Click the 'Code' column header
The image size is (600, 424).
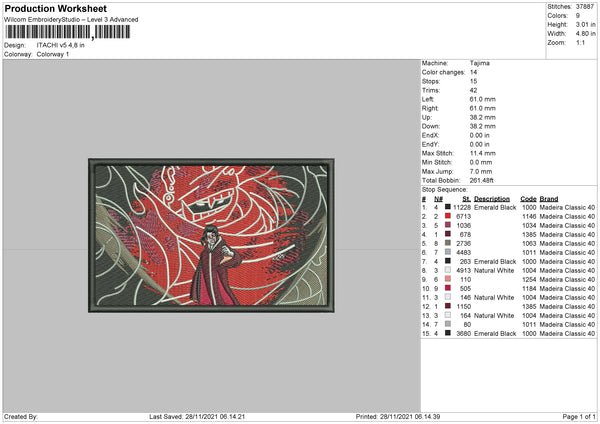(528, 199)
